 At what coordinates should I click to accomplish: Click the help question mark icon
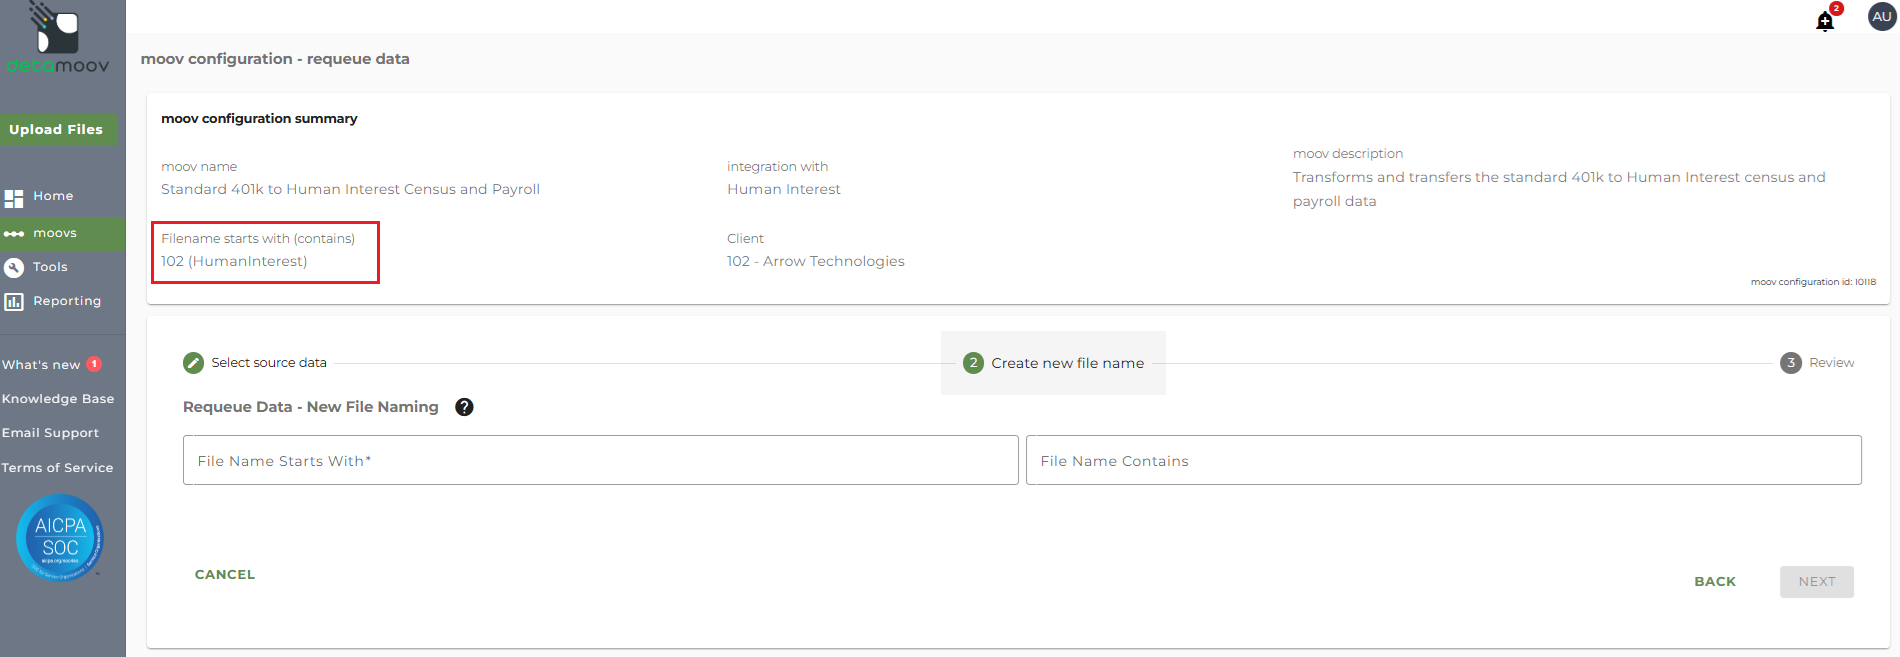[464, 407]
